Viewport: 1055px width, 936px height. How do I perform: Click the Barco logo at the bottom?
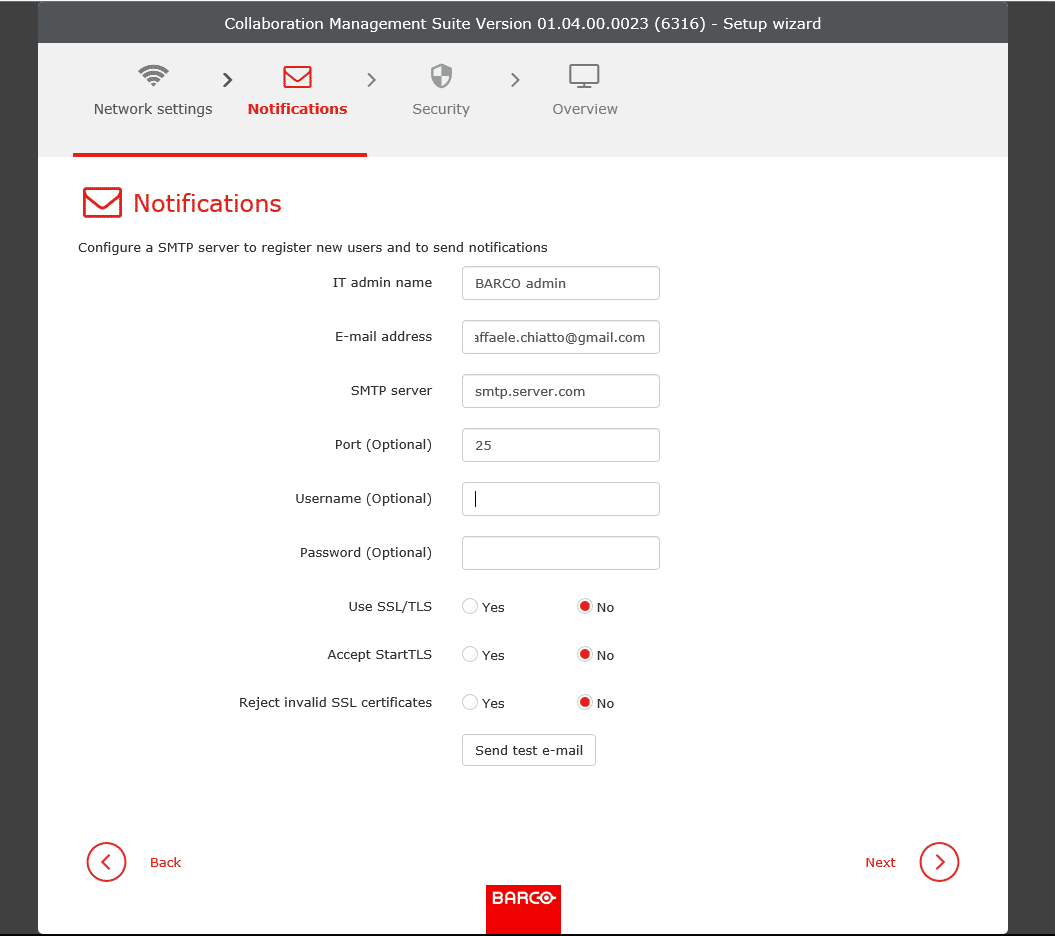523,909
